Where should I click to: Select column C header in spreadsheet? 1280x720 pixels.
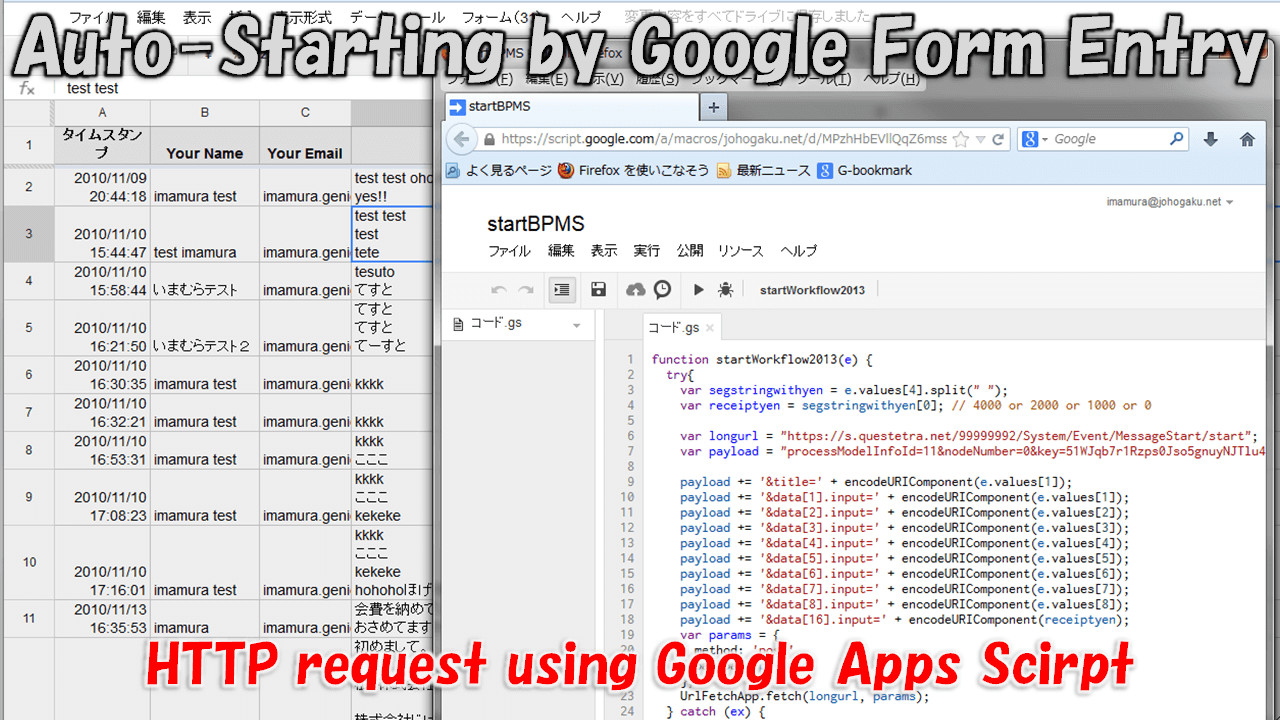(305, 113)
